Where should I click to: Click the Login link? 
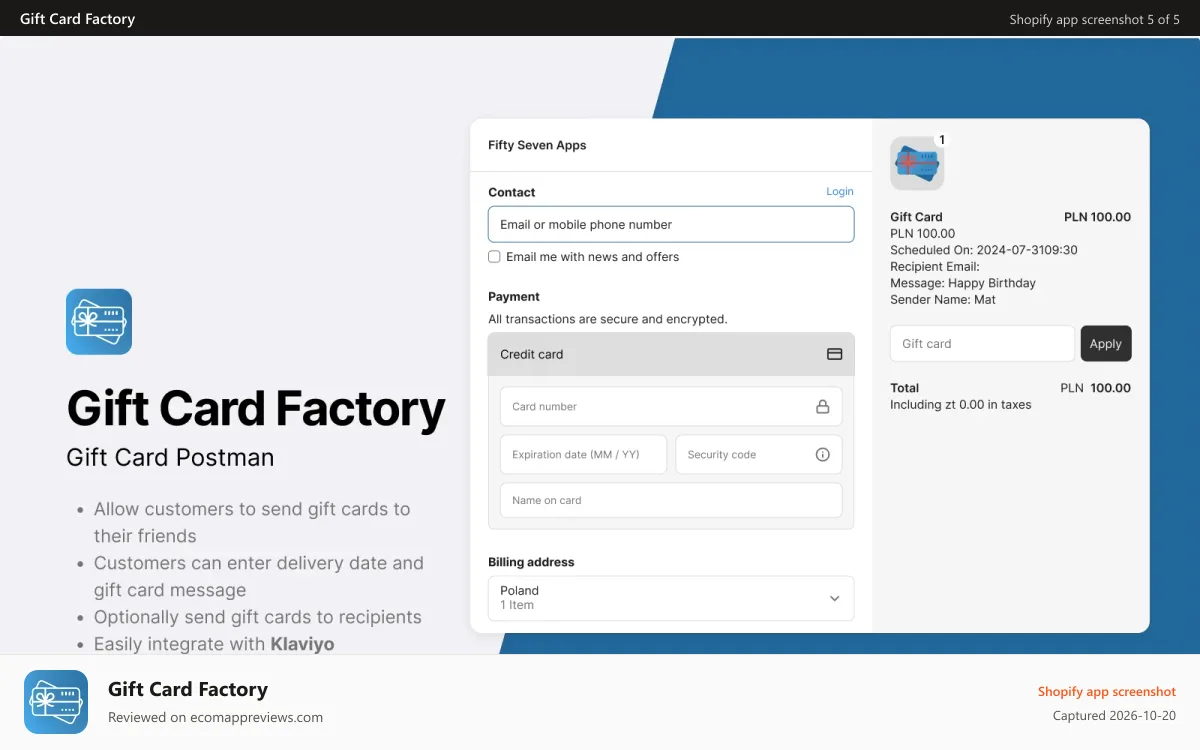(x=840, y=191)
